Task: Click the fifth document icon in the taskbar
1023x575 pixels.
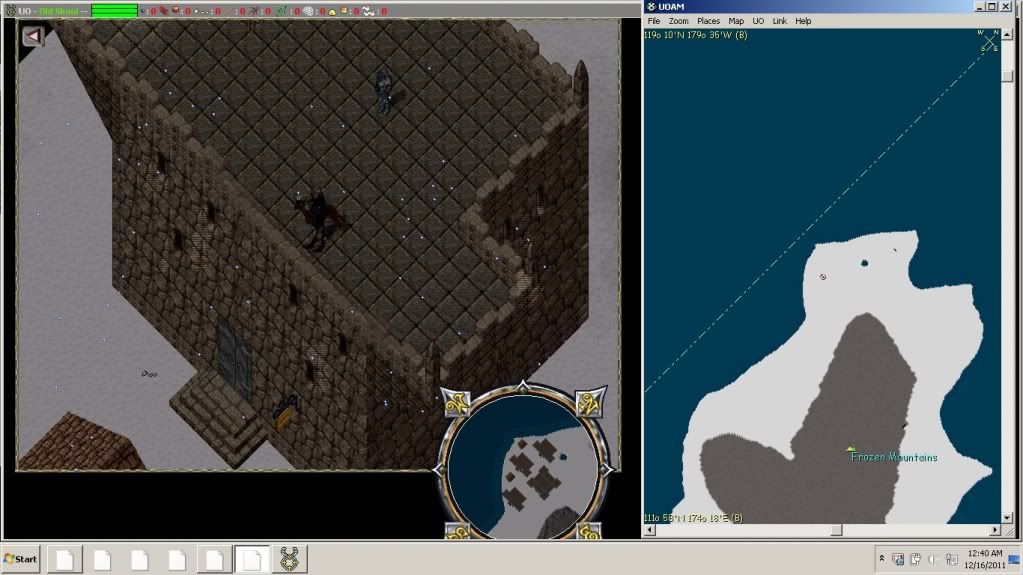Action: (214, 559)
